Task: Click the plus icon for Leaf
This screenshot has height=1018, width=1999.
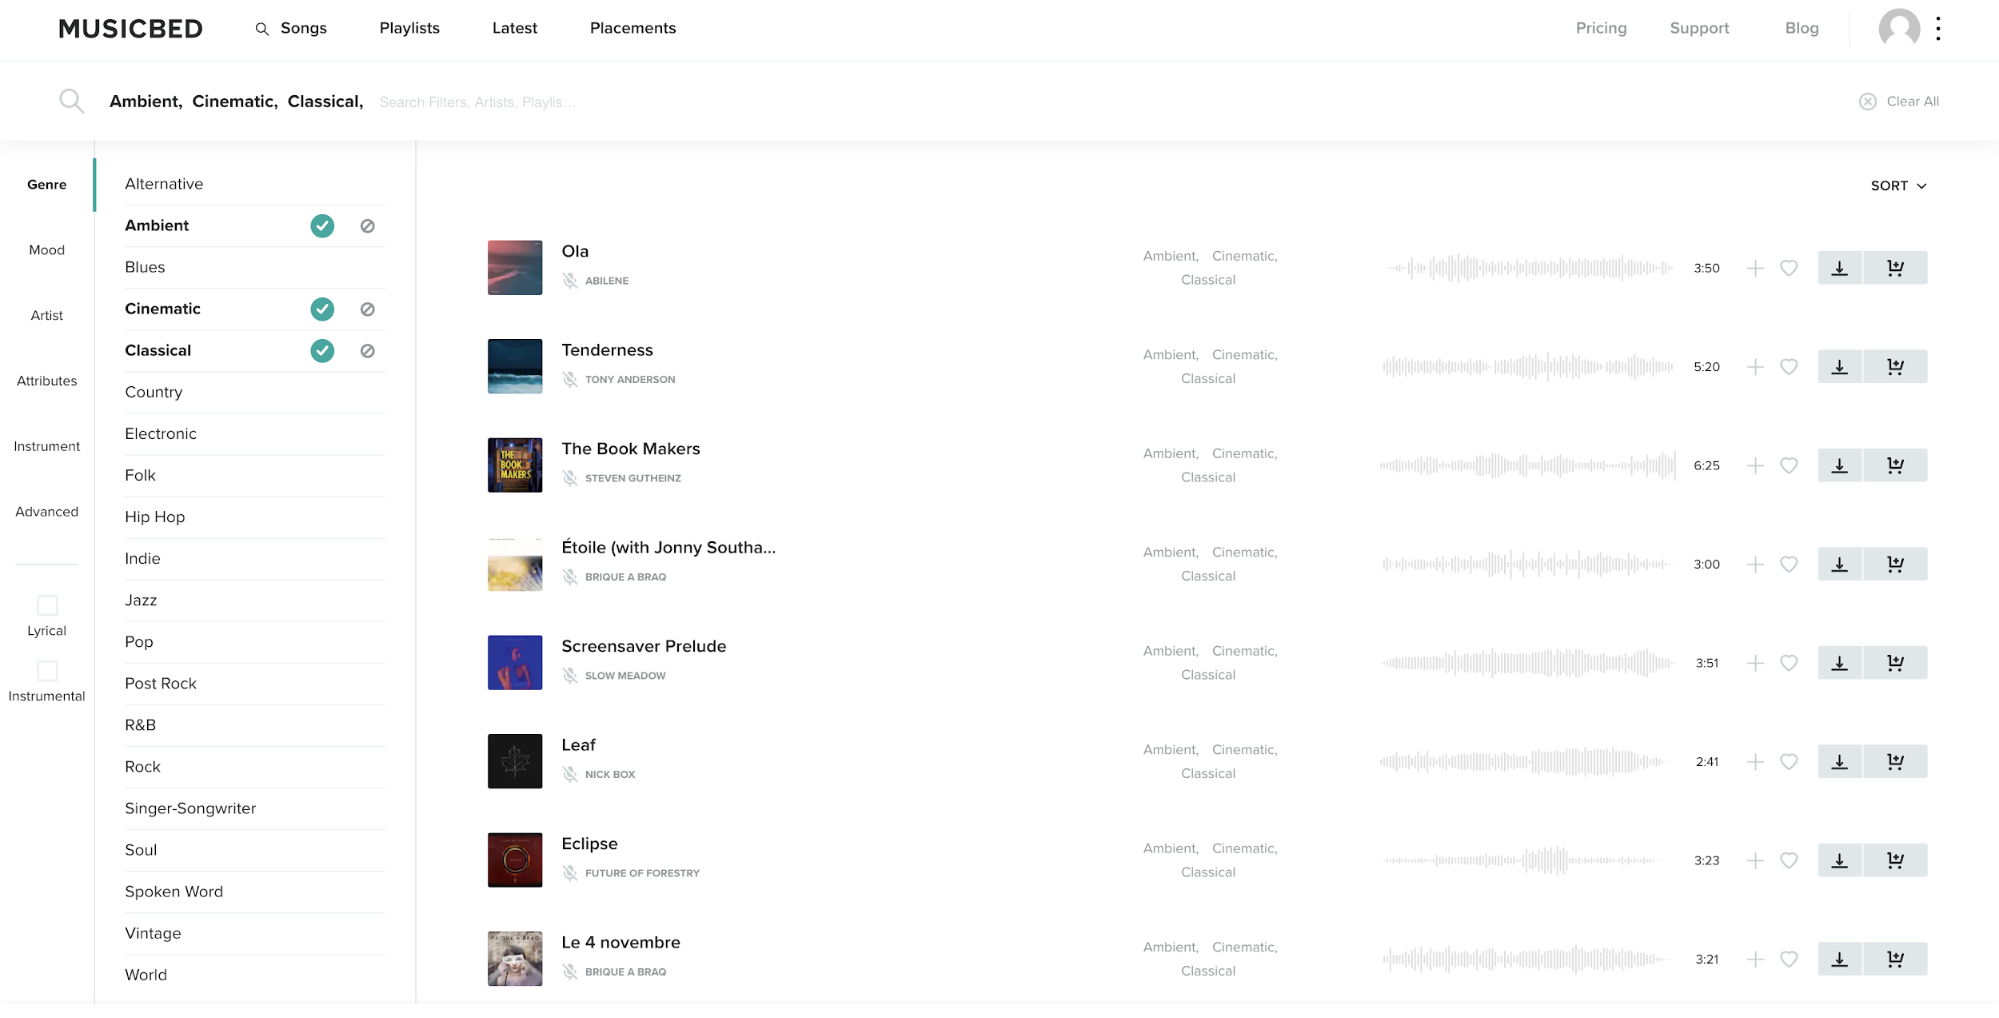Action: click(x=1755, y=762)
